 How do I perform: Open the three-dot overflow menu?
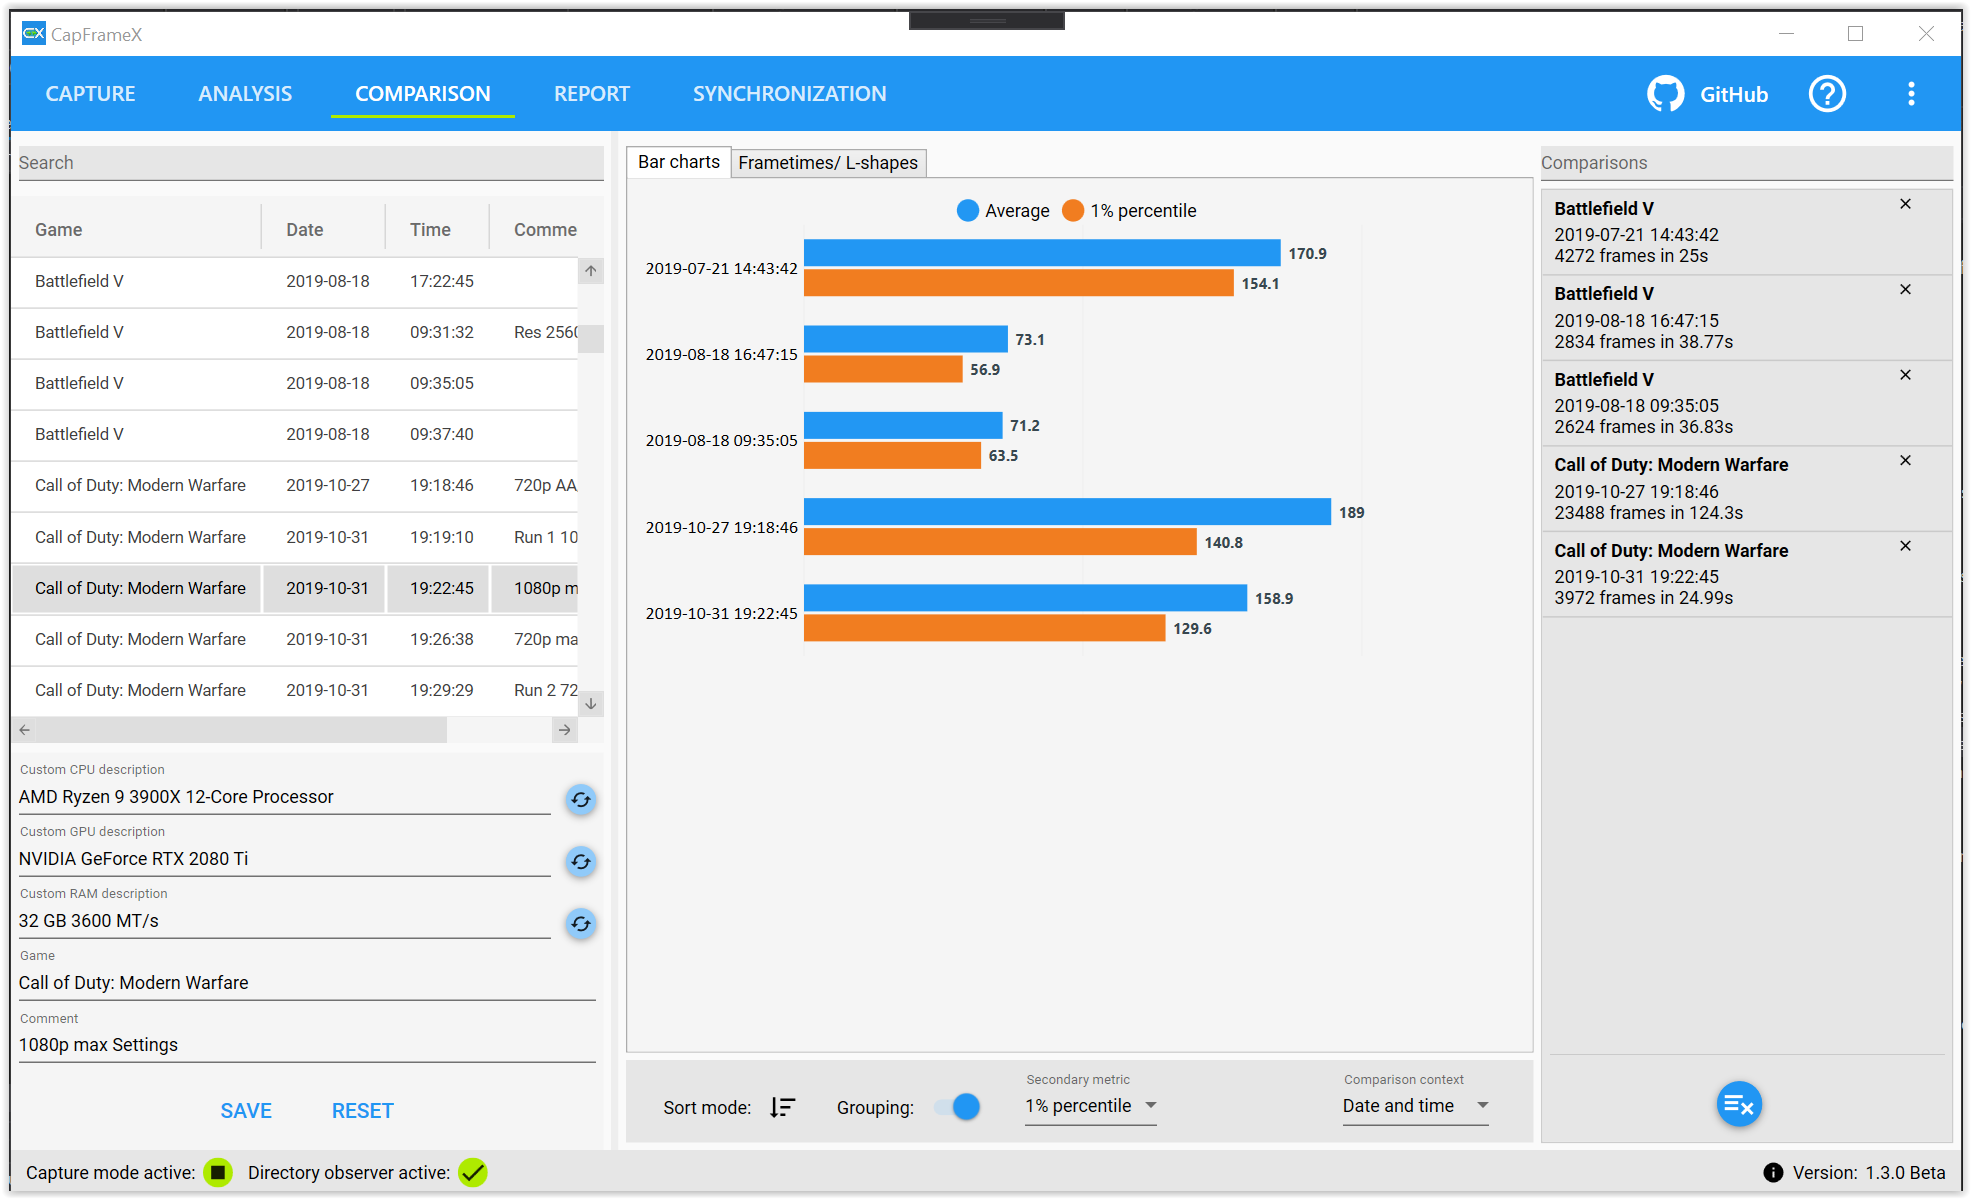[1910, 94]
